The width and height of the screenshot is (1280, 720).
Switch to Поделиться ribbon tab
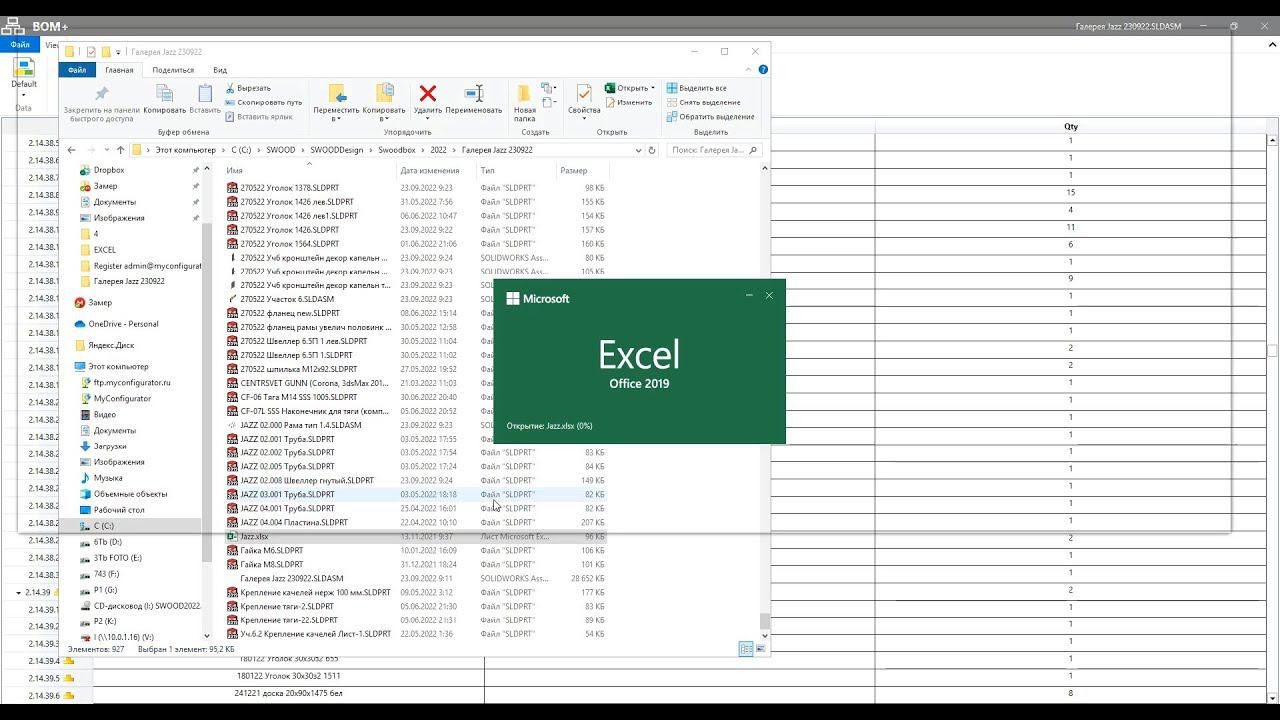[173, 70]
